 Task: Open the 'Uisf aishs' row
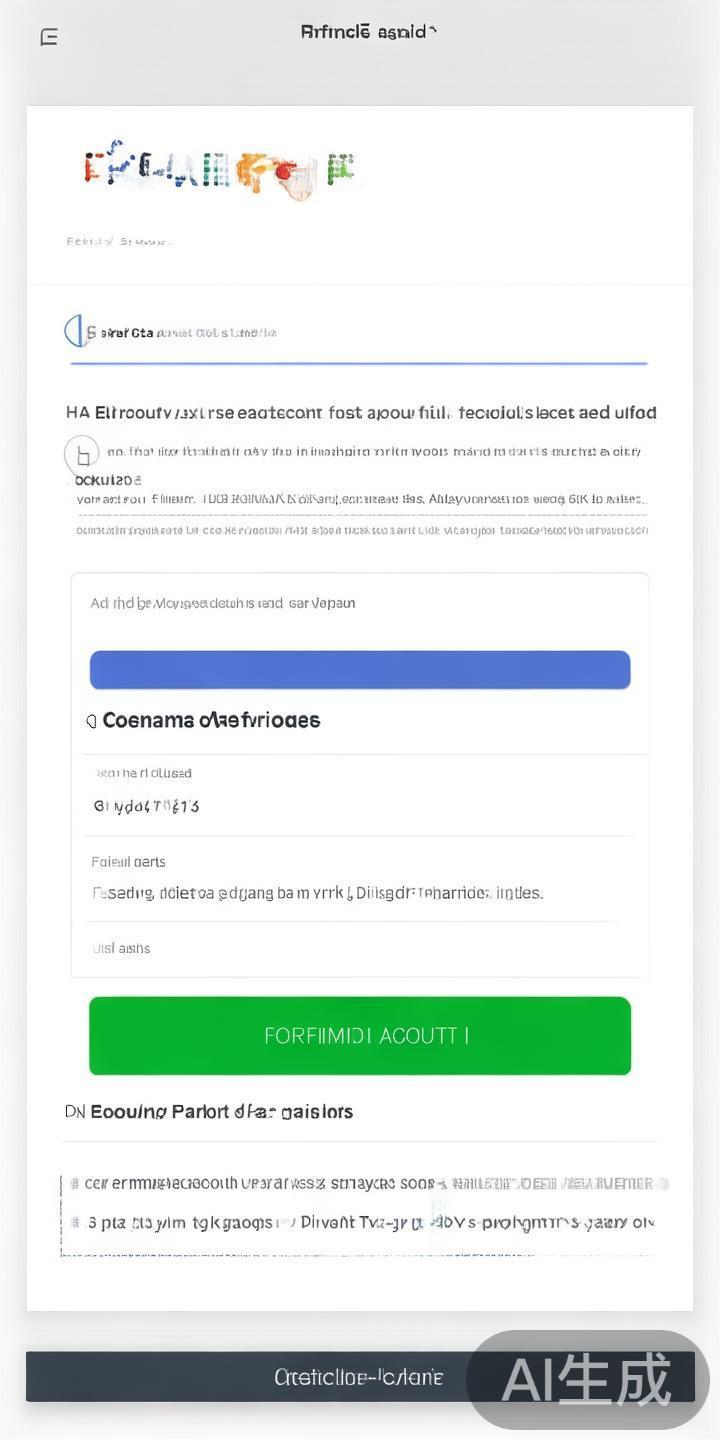click(x=121, y=948)
